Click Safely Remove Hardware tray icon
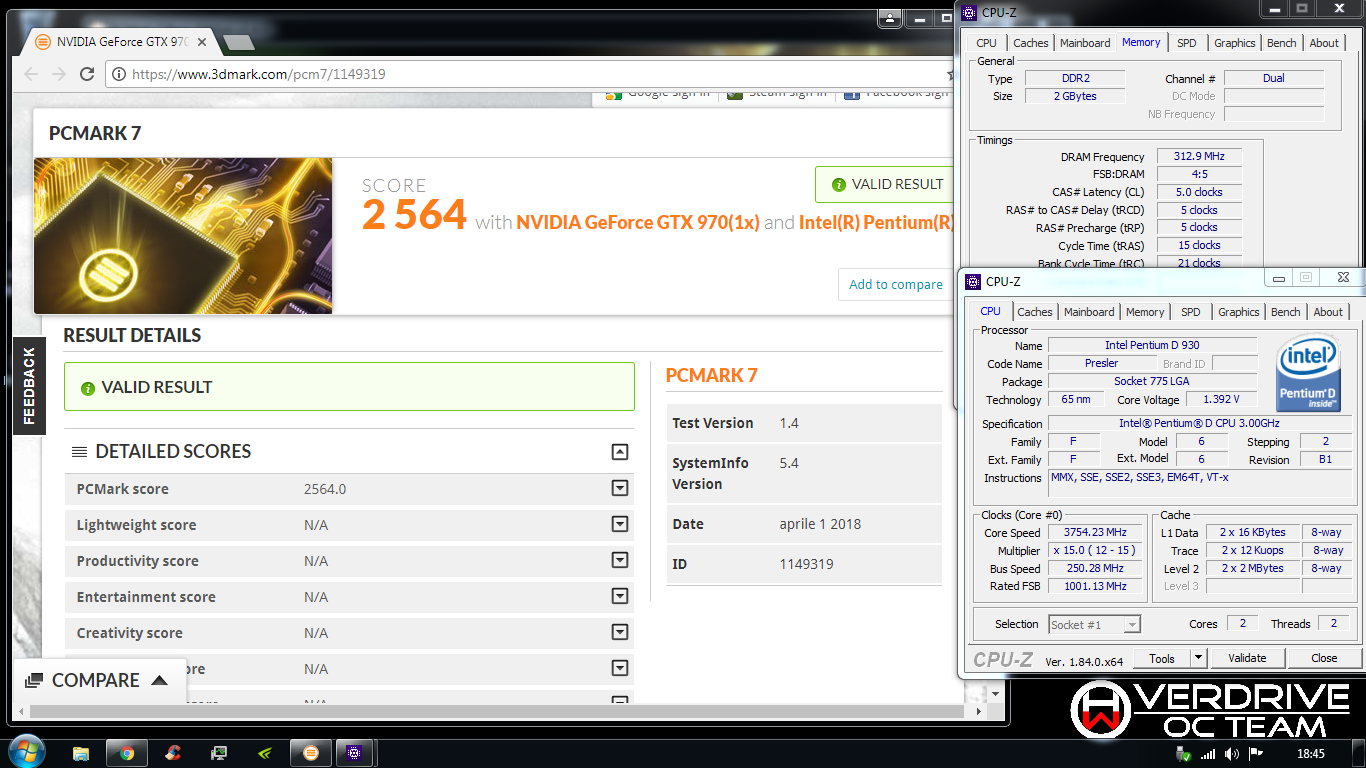Viewport: 1366px width, 768px height. pos(1184,754)
